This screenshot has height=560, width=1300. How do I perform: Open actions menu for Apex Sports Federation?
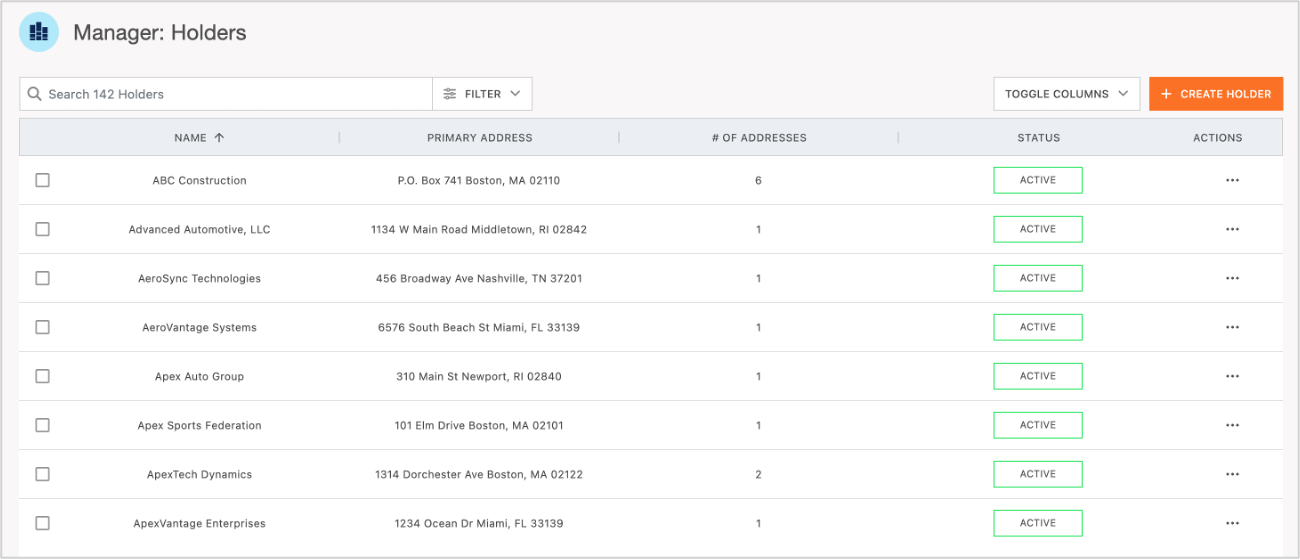(x=1232, y=425)
